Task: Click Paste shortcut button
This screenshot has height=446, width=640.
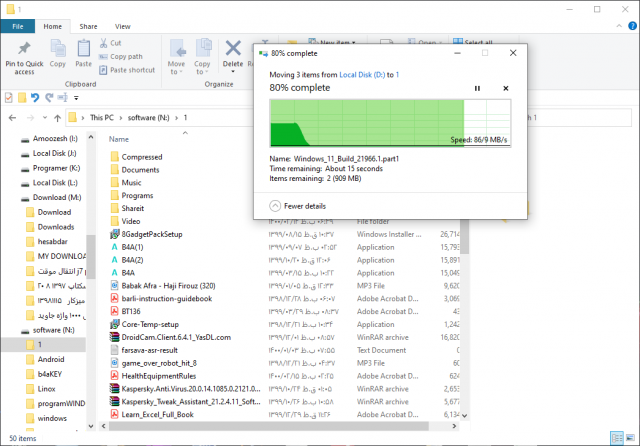Action: 132,70
